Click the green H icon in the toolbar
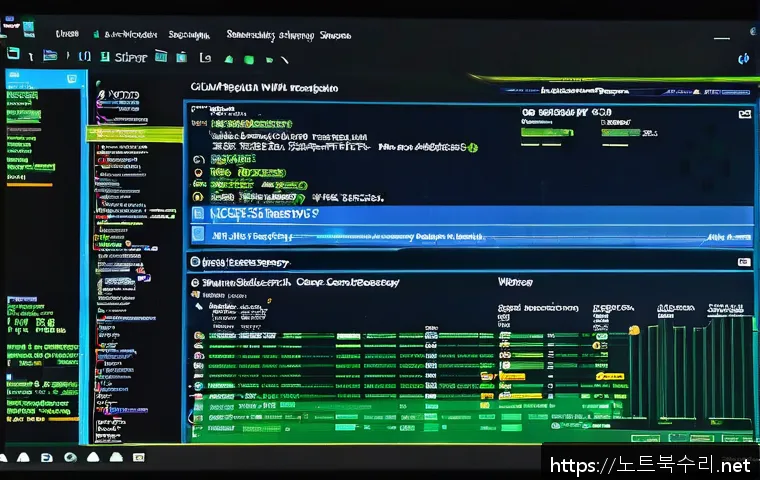 click(x=104, y=57)
